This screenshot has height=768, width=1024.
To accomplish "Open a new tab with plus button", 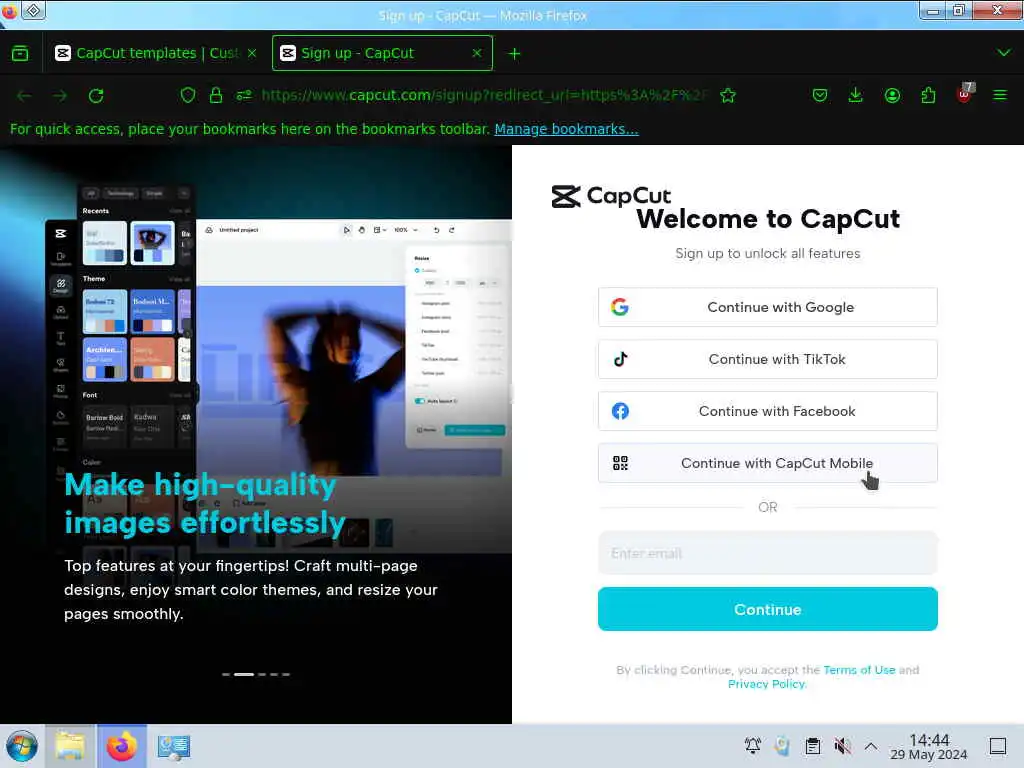I will click(515, 54).
